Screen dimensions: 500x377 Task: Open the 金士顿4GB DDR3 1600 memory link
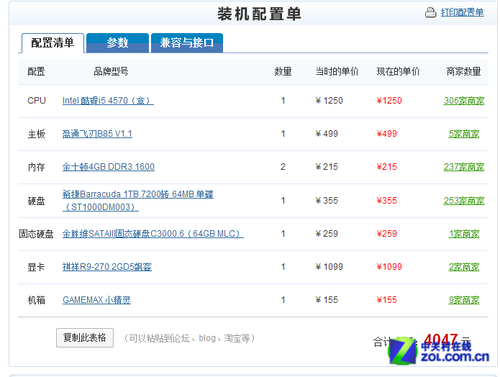108,167
